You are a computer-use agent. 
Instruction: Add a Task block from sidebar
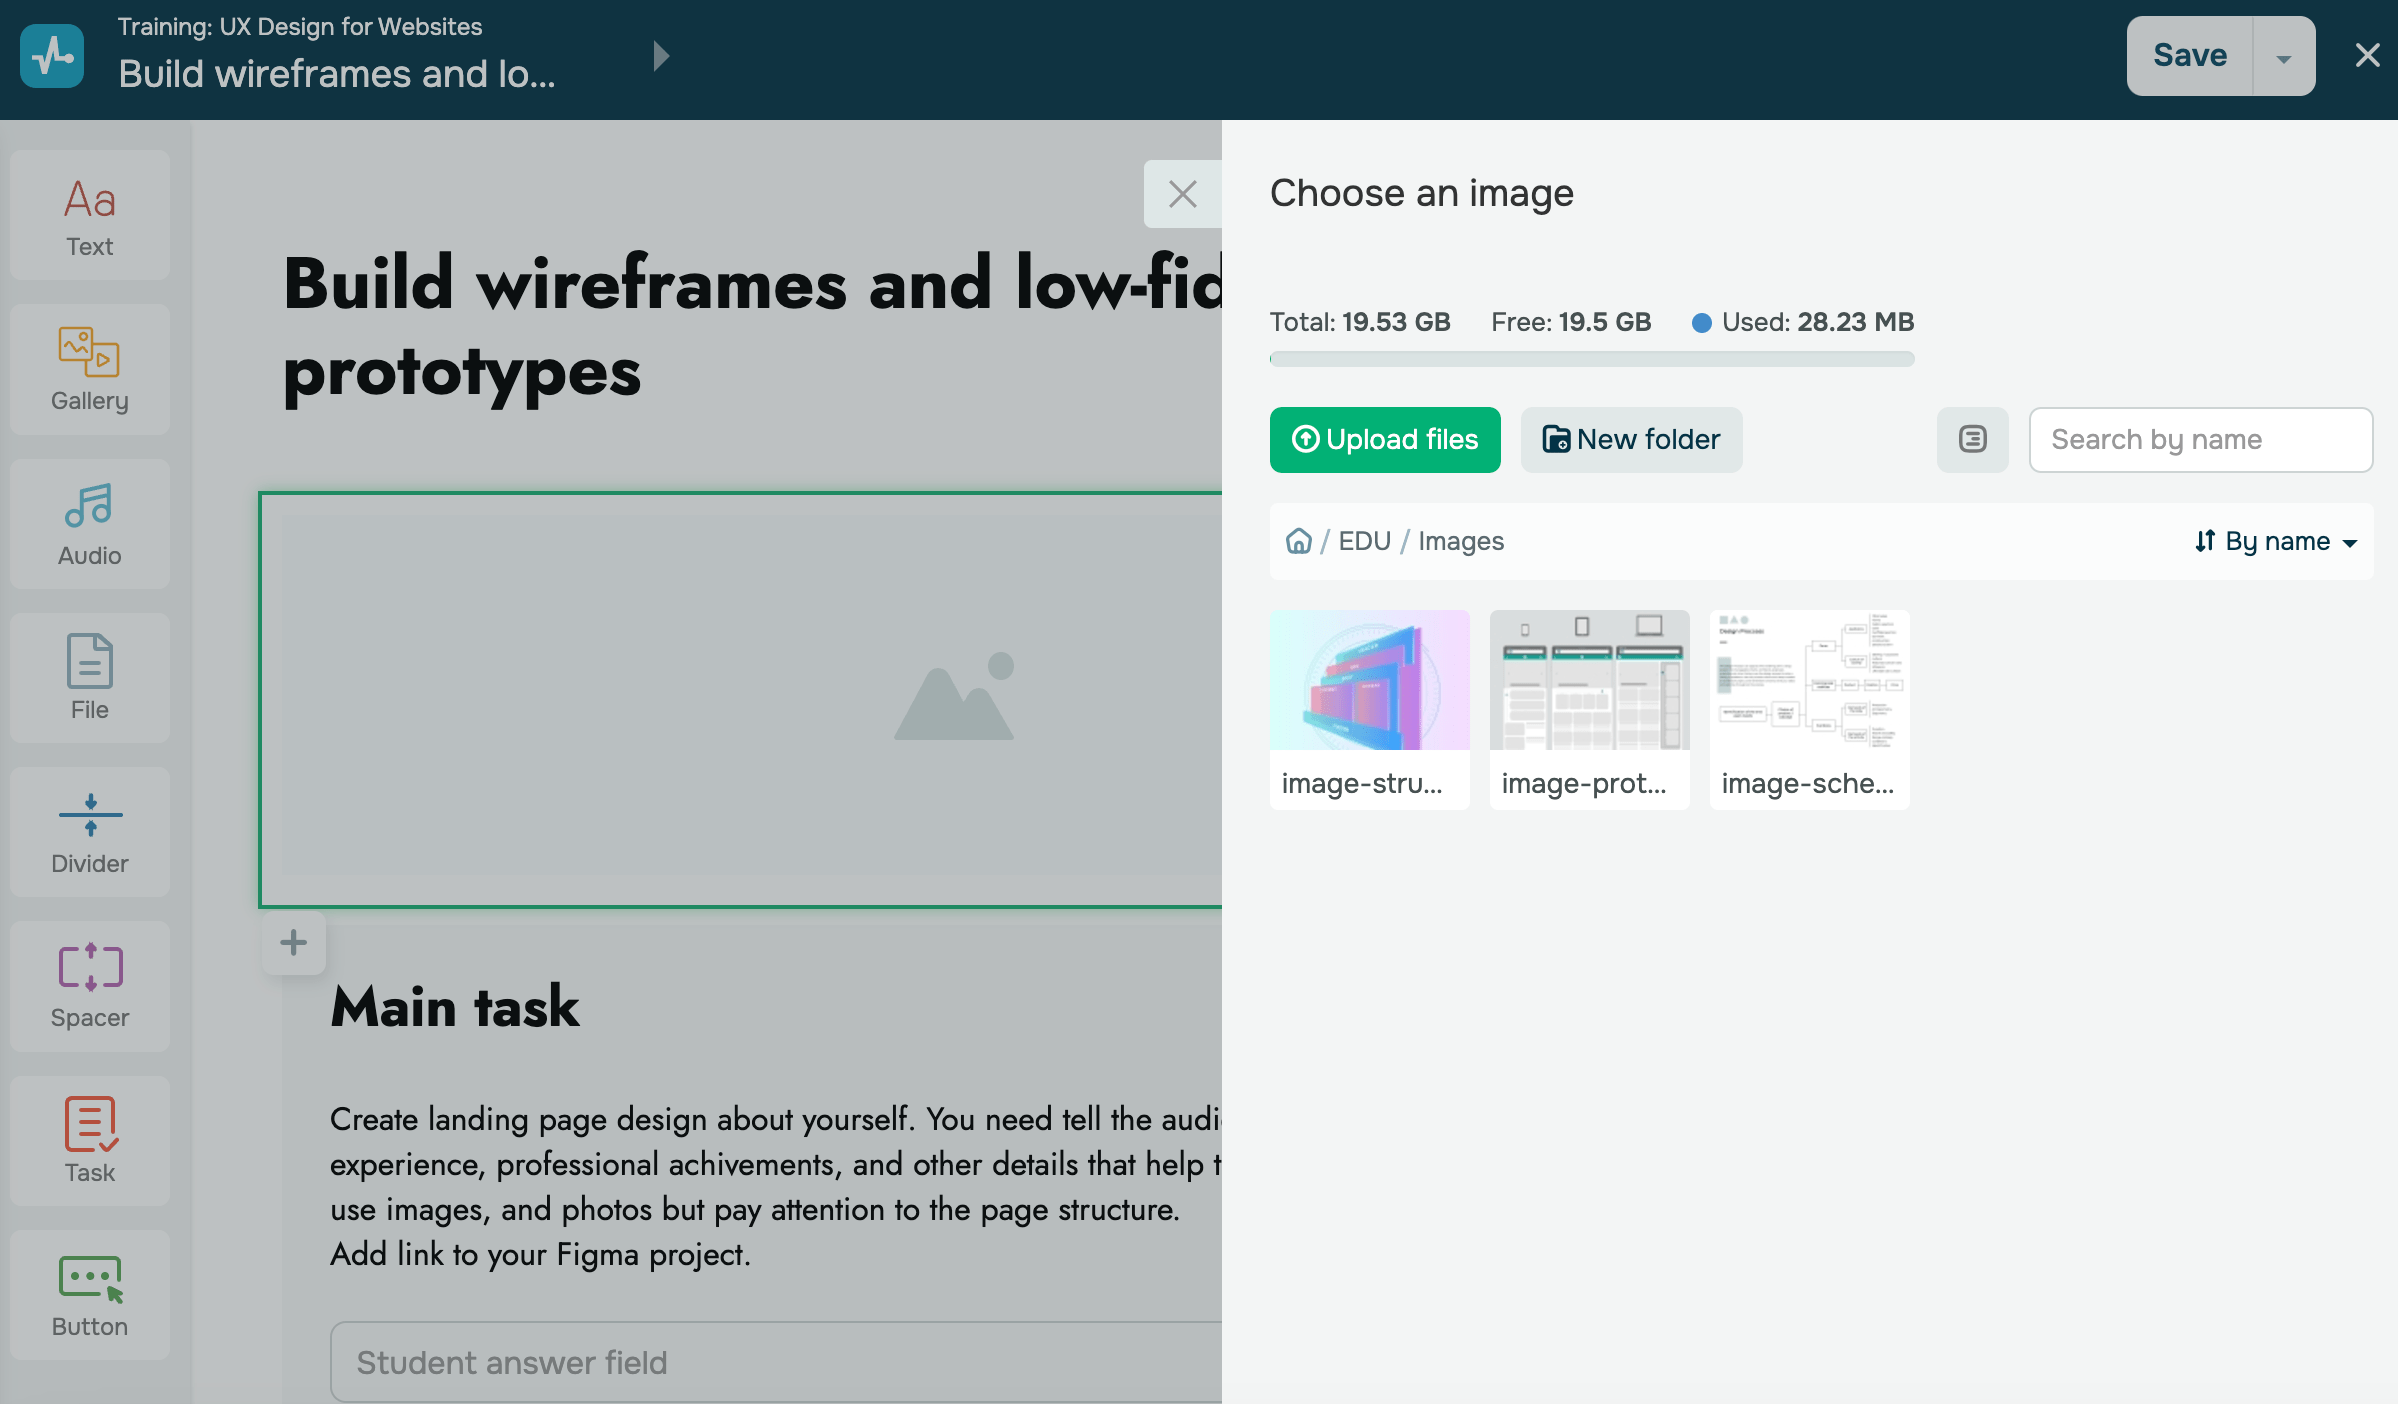click(89, 1141)
